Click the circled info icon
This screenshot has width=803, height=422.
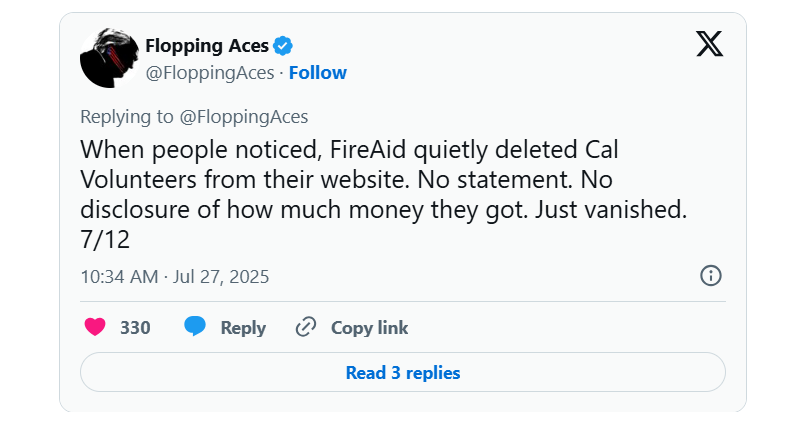tap(711, 276)
